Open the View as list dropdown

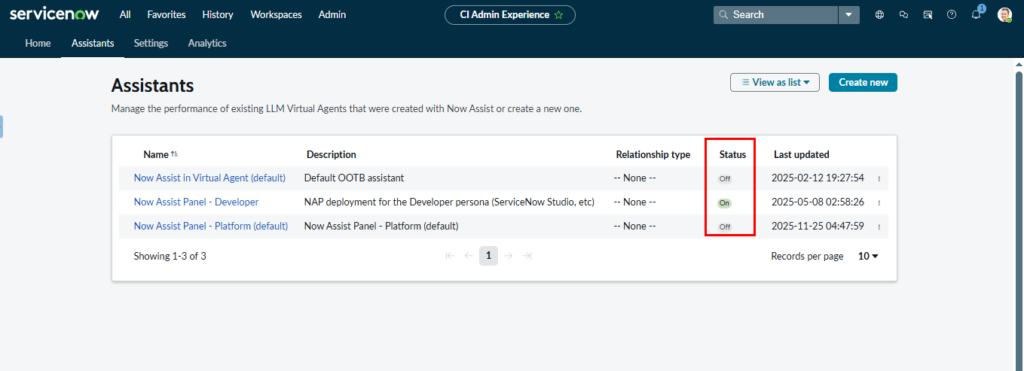point(775,82)
